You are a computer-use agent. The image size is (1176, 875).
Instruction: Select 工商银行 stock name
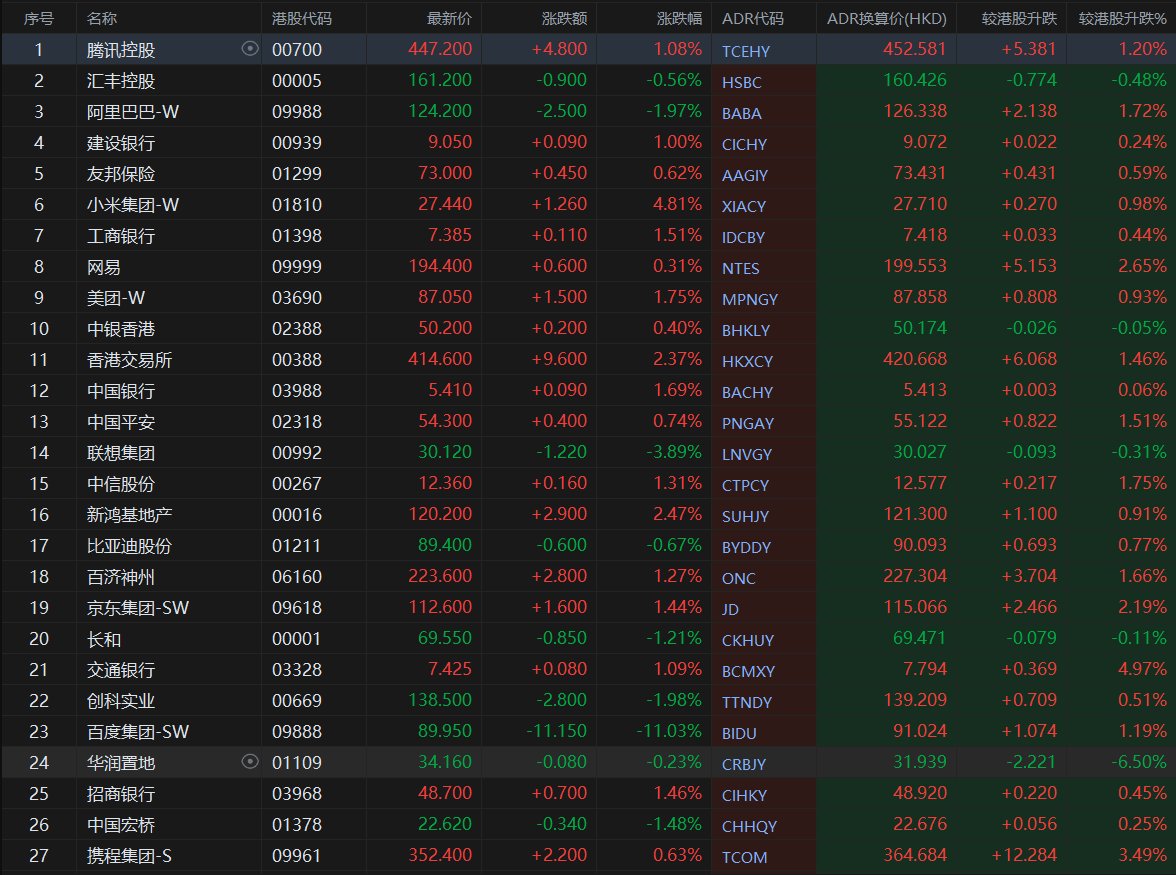click(121, 236)
